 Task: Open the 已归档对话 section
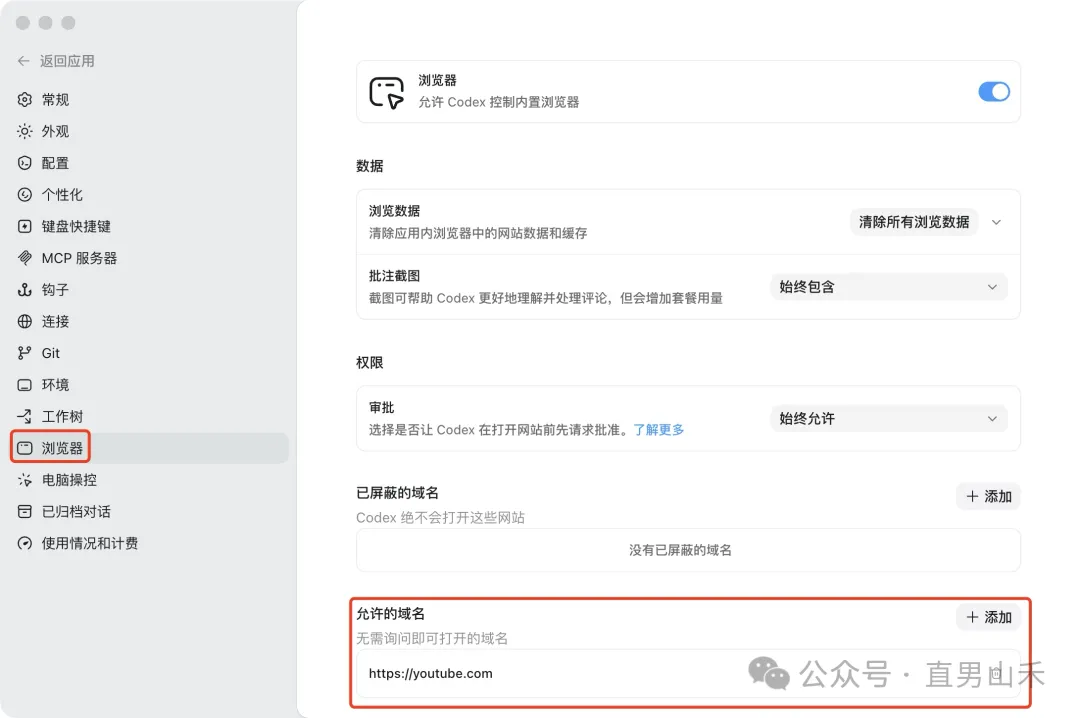tap(150, 511)
